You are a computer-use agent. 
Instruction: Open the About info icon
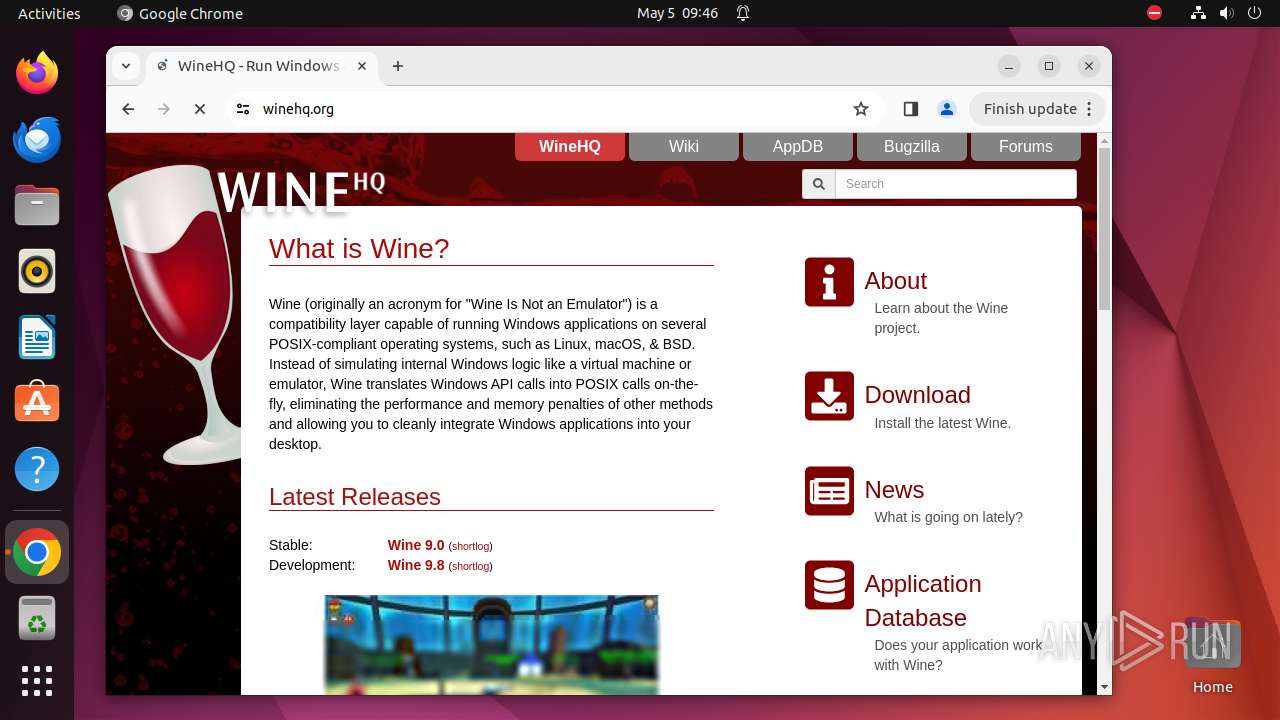tap(829, 282)
